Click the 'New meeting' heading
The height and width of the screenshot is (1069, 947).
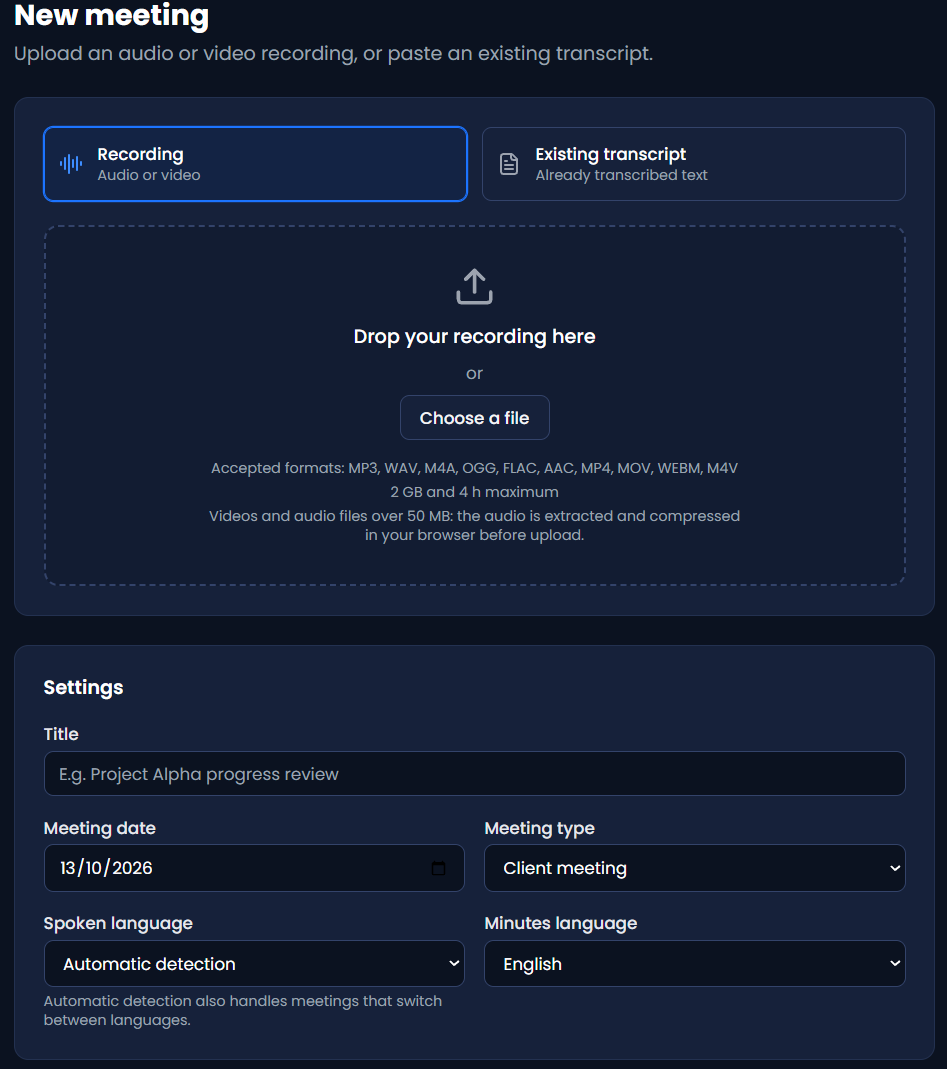(111, 15)
